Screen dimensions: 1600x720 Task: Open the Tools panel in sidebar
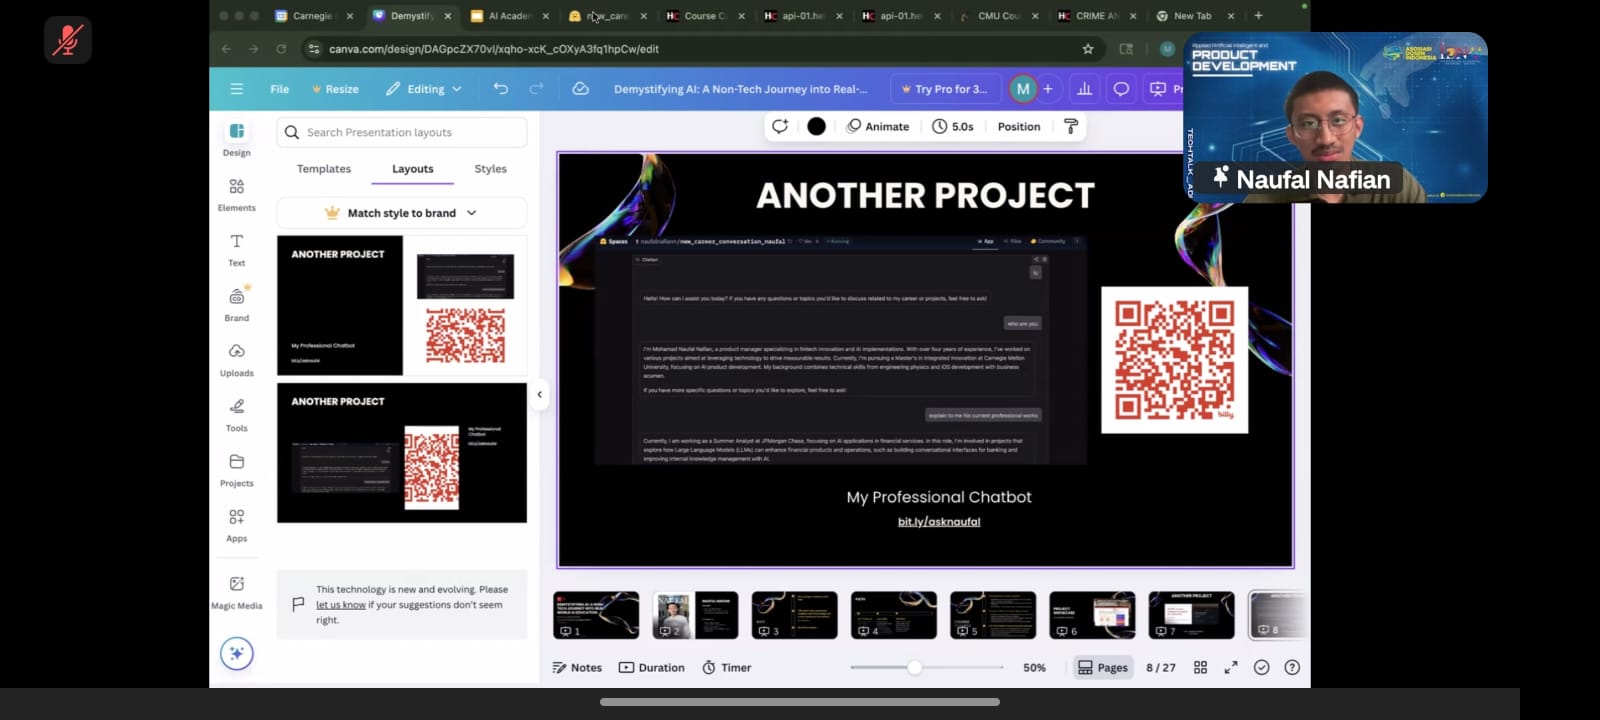(237, 414)
